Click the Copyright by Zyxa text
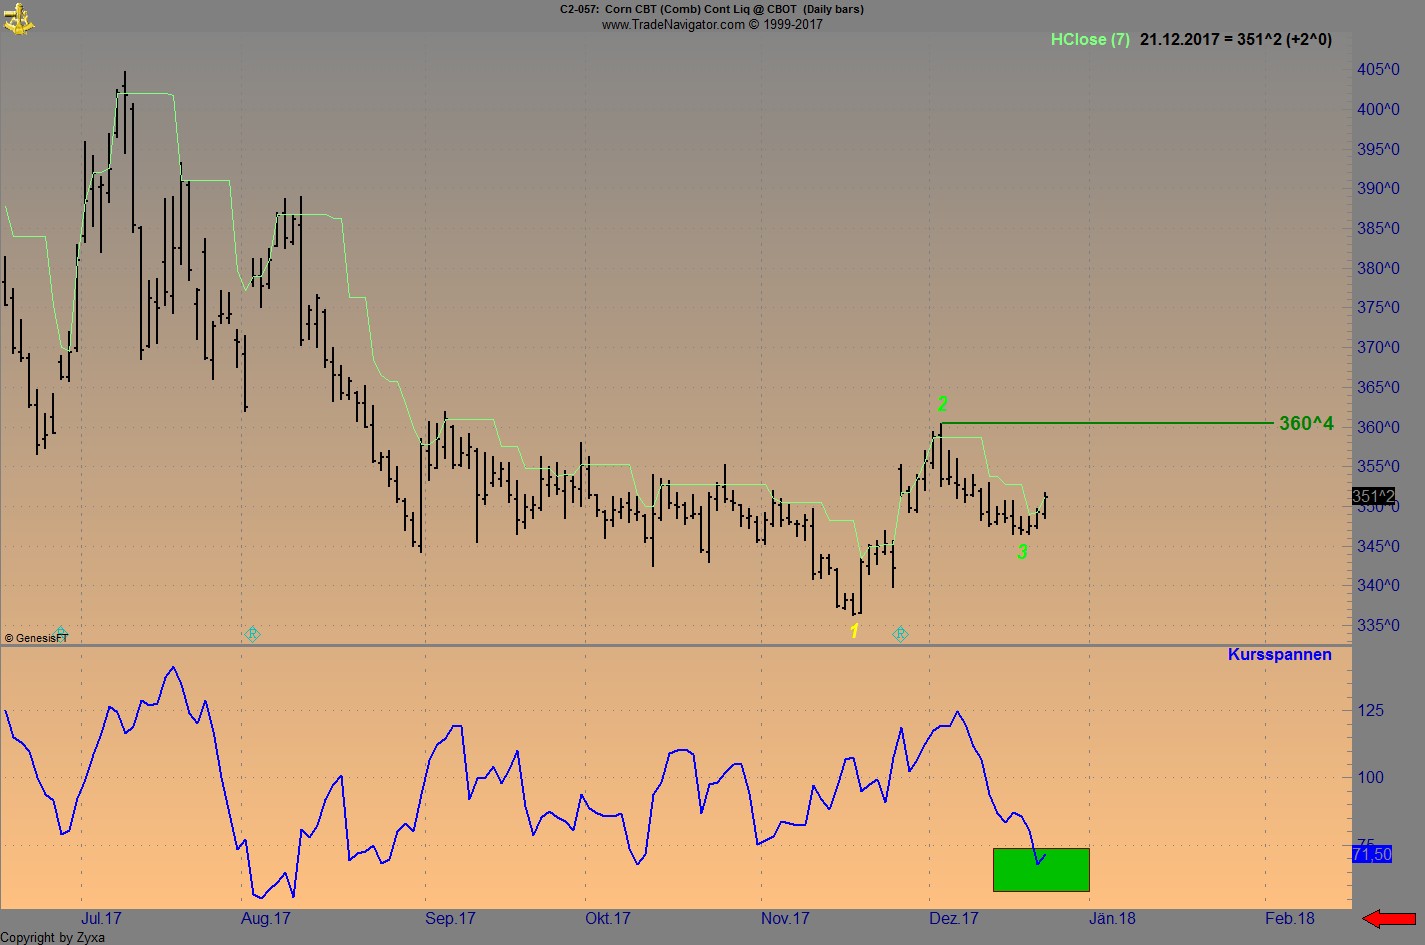This screenshot has height=945, width=1425. click(52, 937)
